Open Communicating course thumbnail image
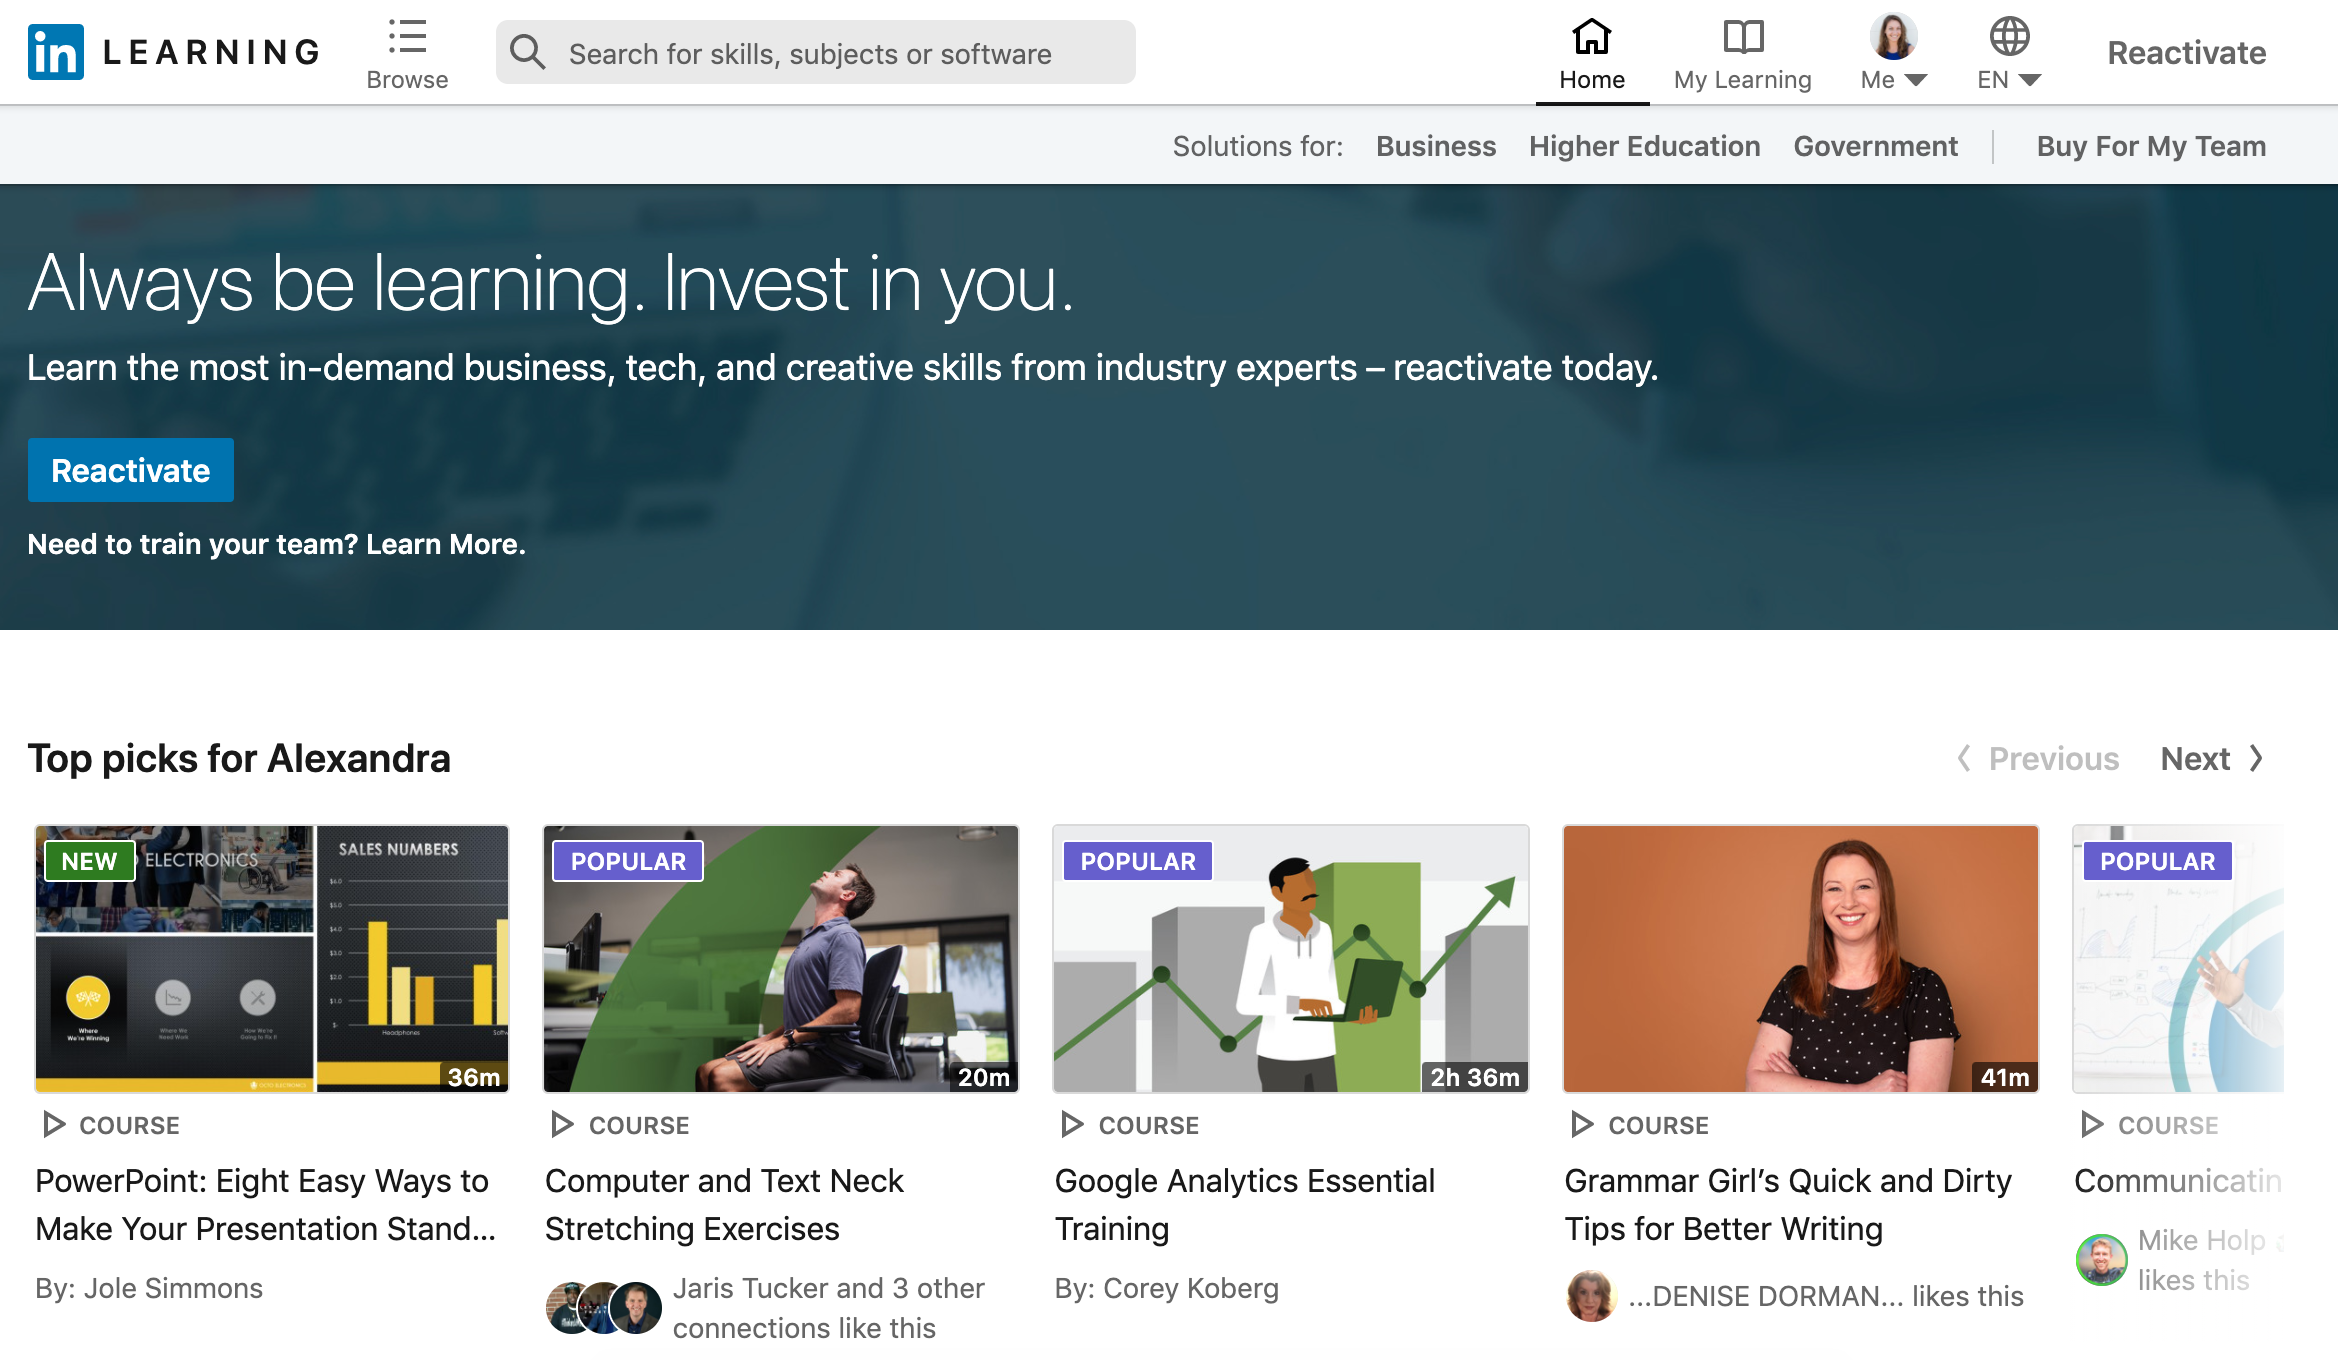 [x=2179, y=959]
